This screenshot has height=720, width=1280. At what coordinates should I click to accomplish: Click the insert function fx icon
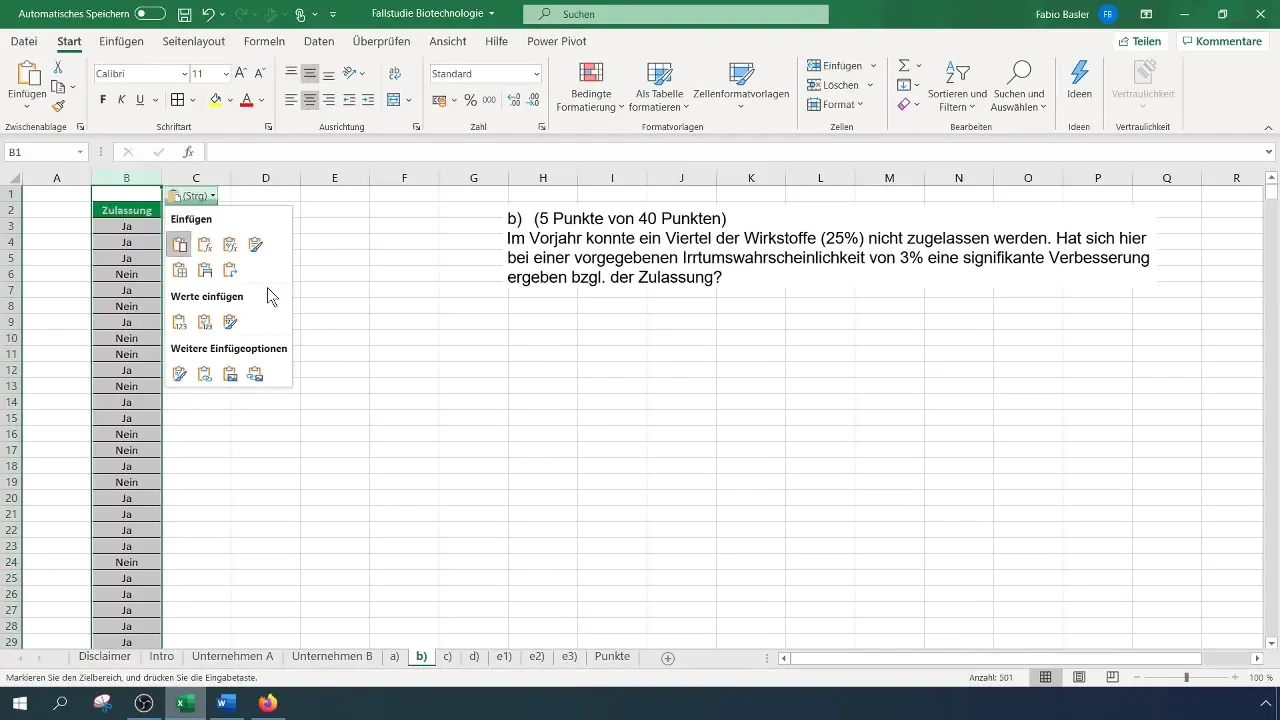coord(188,152)
